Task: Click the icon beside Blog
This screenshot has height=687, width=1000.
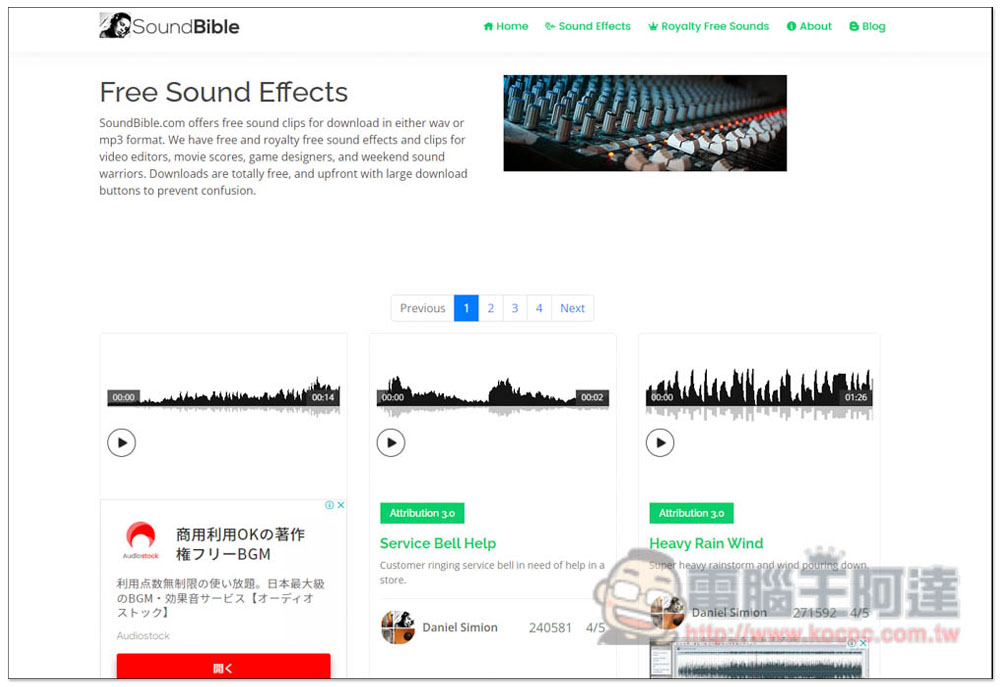Action: (854, 26)
